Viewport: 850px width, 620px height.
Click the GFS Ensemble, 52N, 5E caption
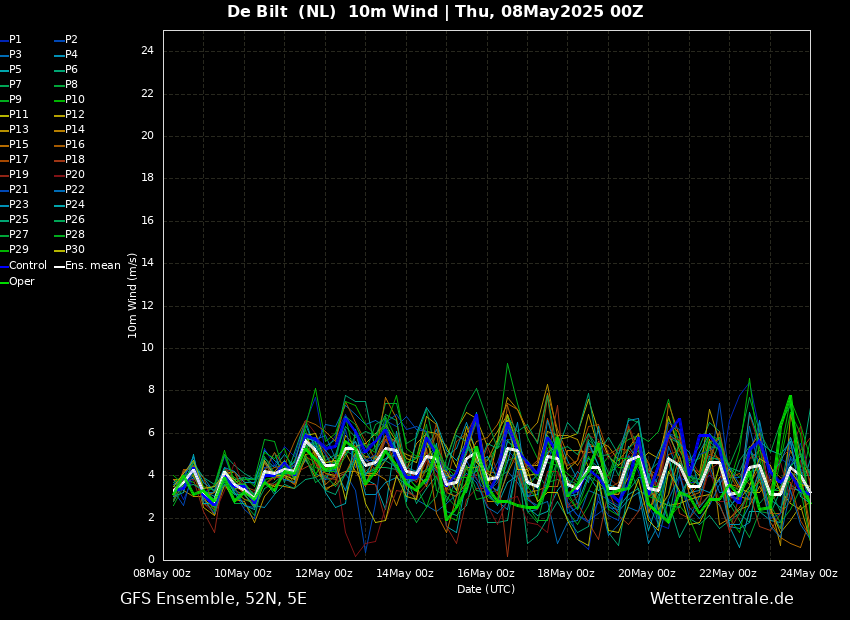pos(213,599)
